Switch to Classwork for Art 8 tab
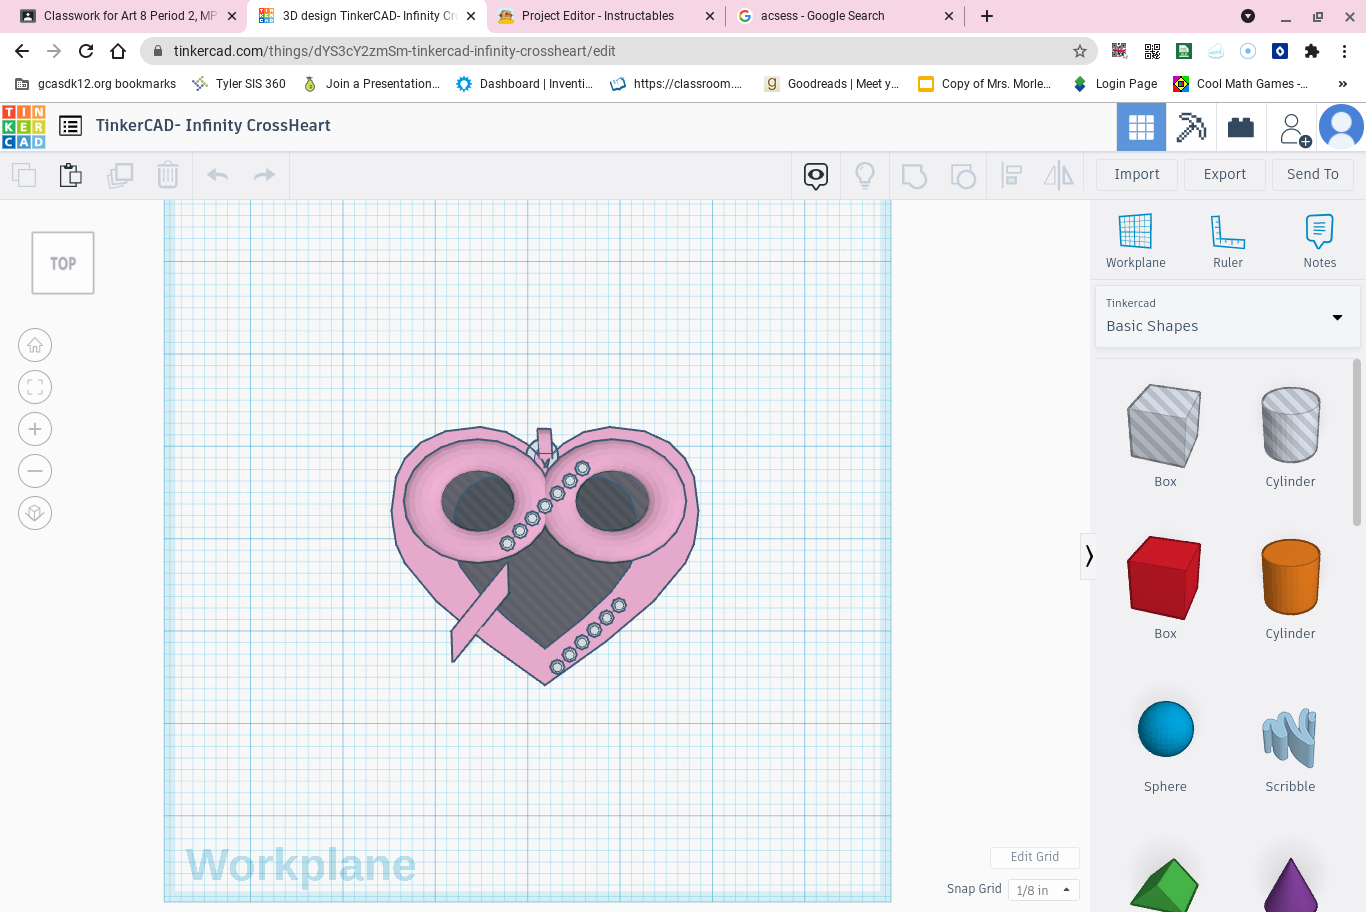 (x=130, y=16)
